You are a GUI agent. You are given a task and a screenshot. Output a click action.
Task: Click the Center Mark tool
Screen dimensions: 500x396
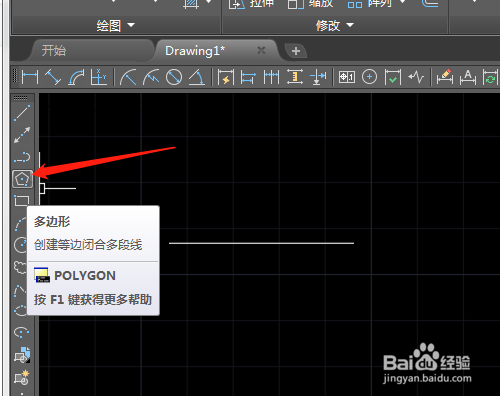pos(369,77)
